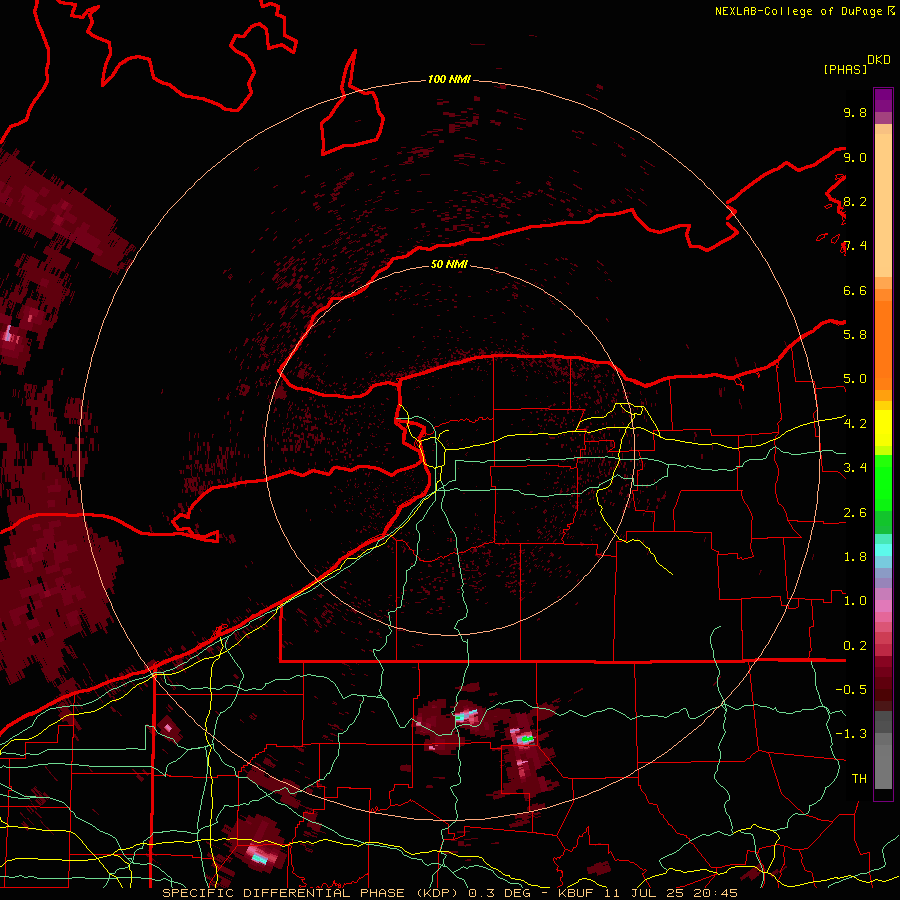Click the 11 JUL 25 20:45 timestamp
The height and width of the screenshot is (900, 900).
coord(673,893)
